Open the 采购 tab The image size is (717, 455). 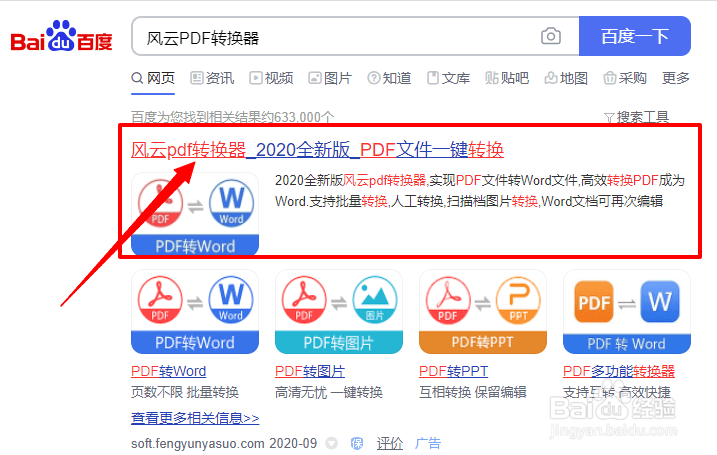point(625,78)
